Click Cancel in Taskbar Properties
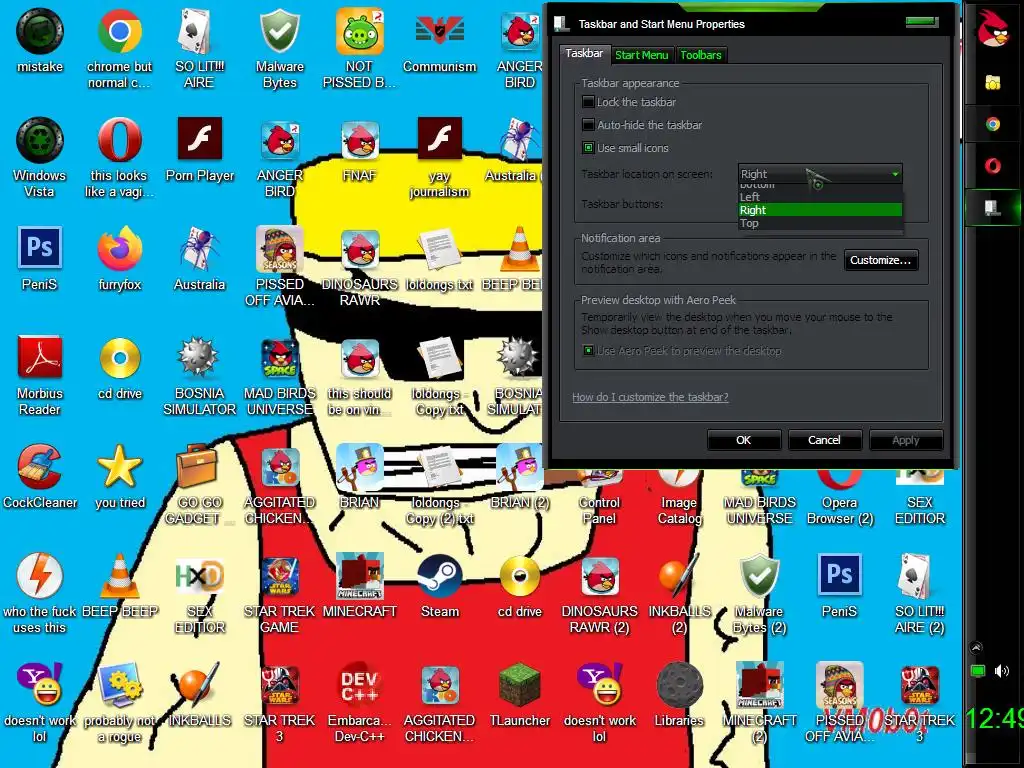The height and width of the screenshot is (768, 1024). [824, 440]
